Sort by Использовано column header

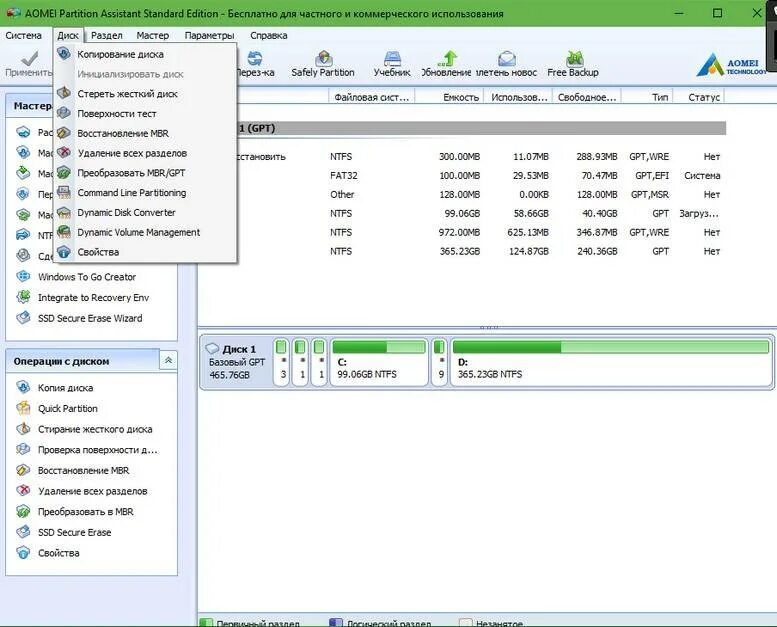coord(519,97)
